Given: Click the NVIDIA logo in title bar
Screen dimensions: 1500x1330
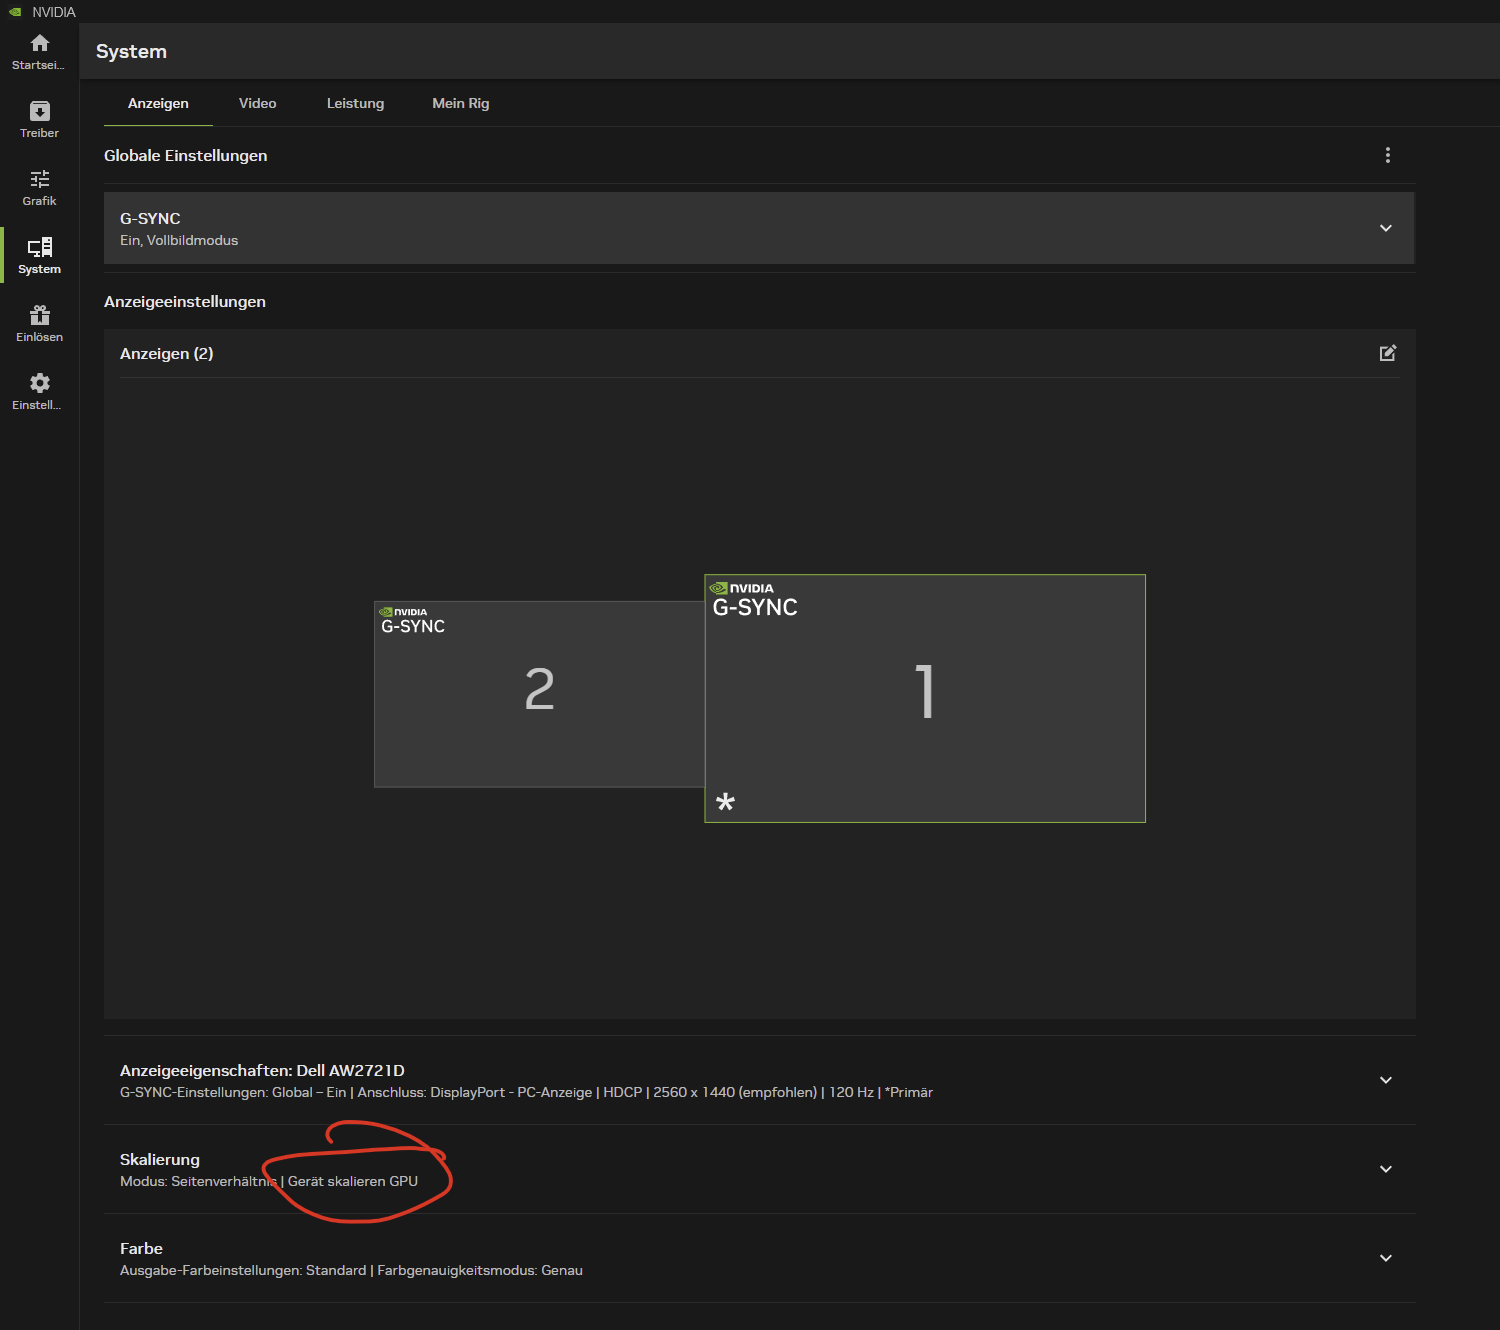Looking at the screenshot, I should tap(15, 12).
